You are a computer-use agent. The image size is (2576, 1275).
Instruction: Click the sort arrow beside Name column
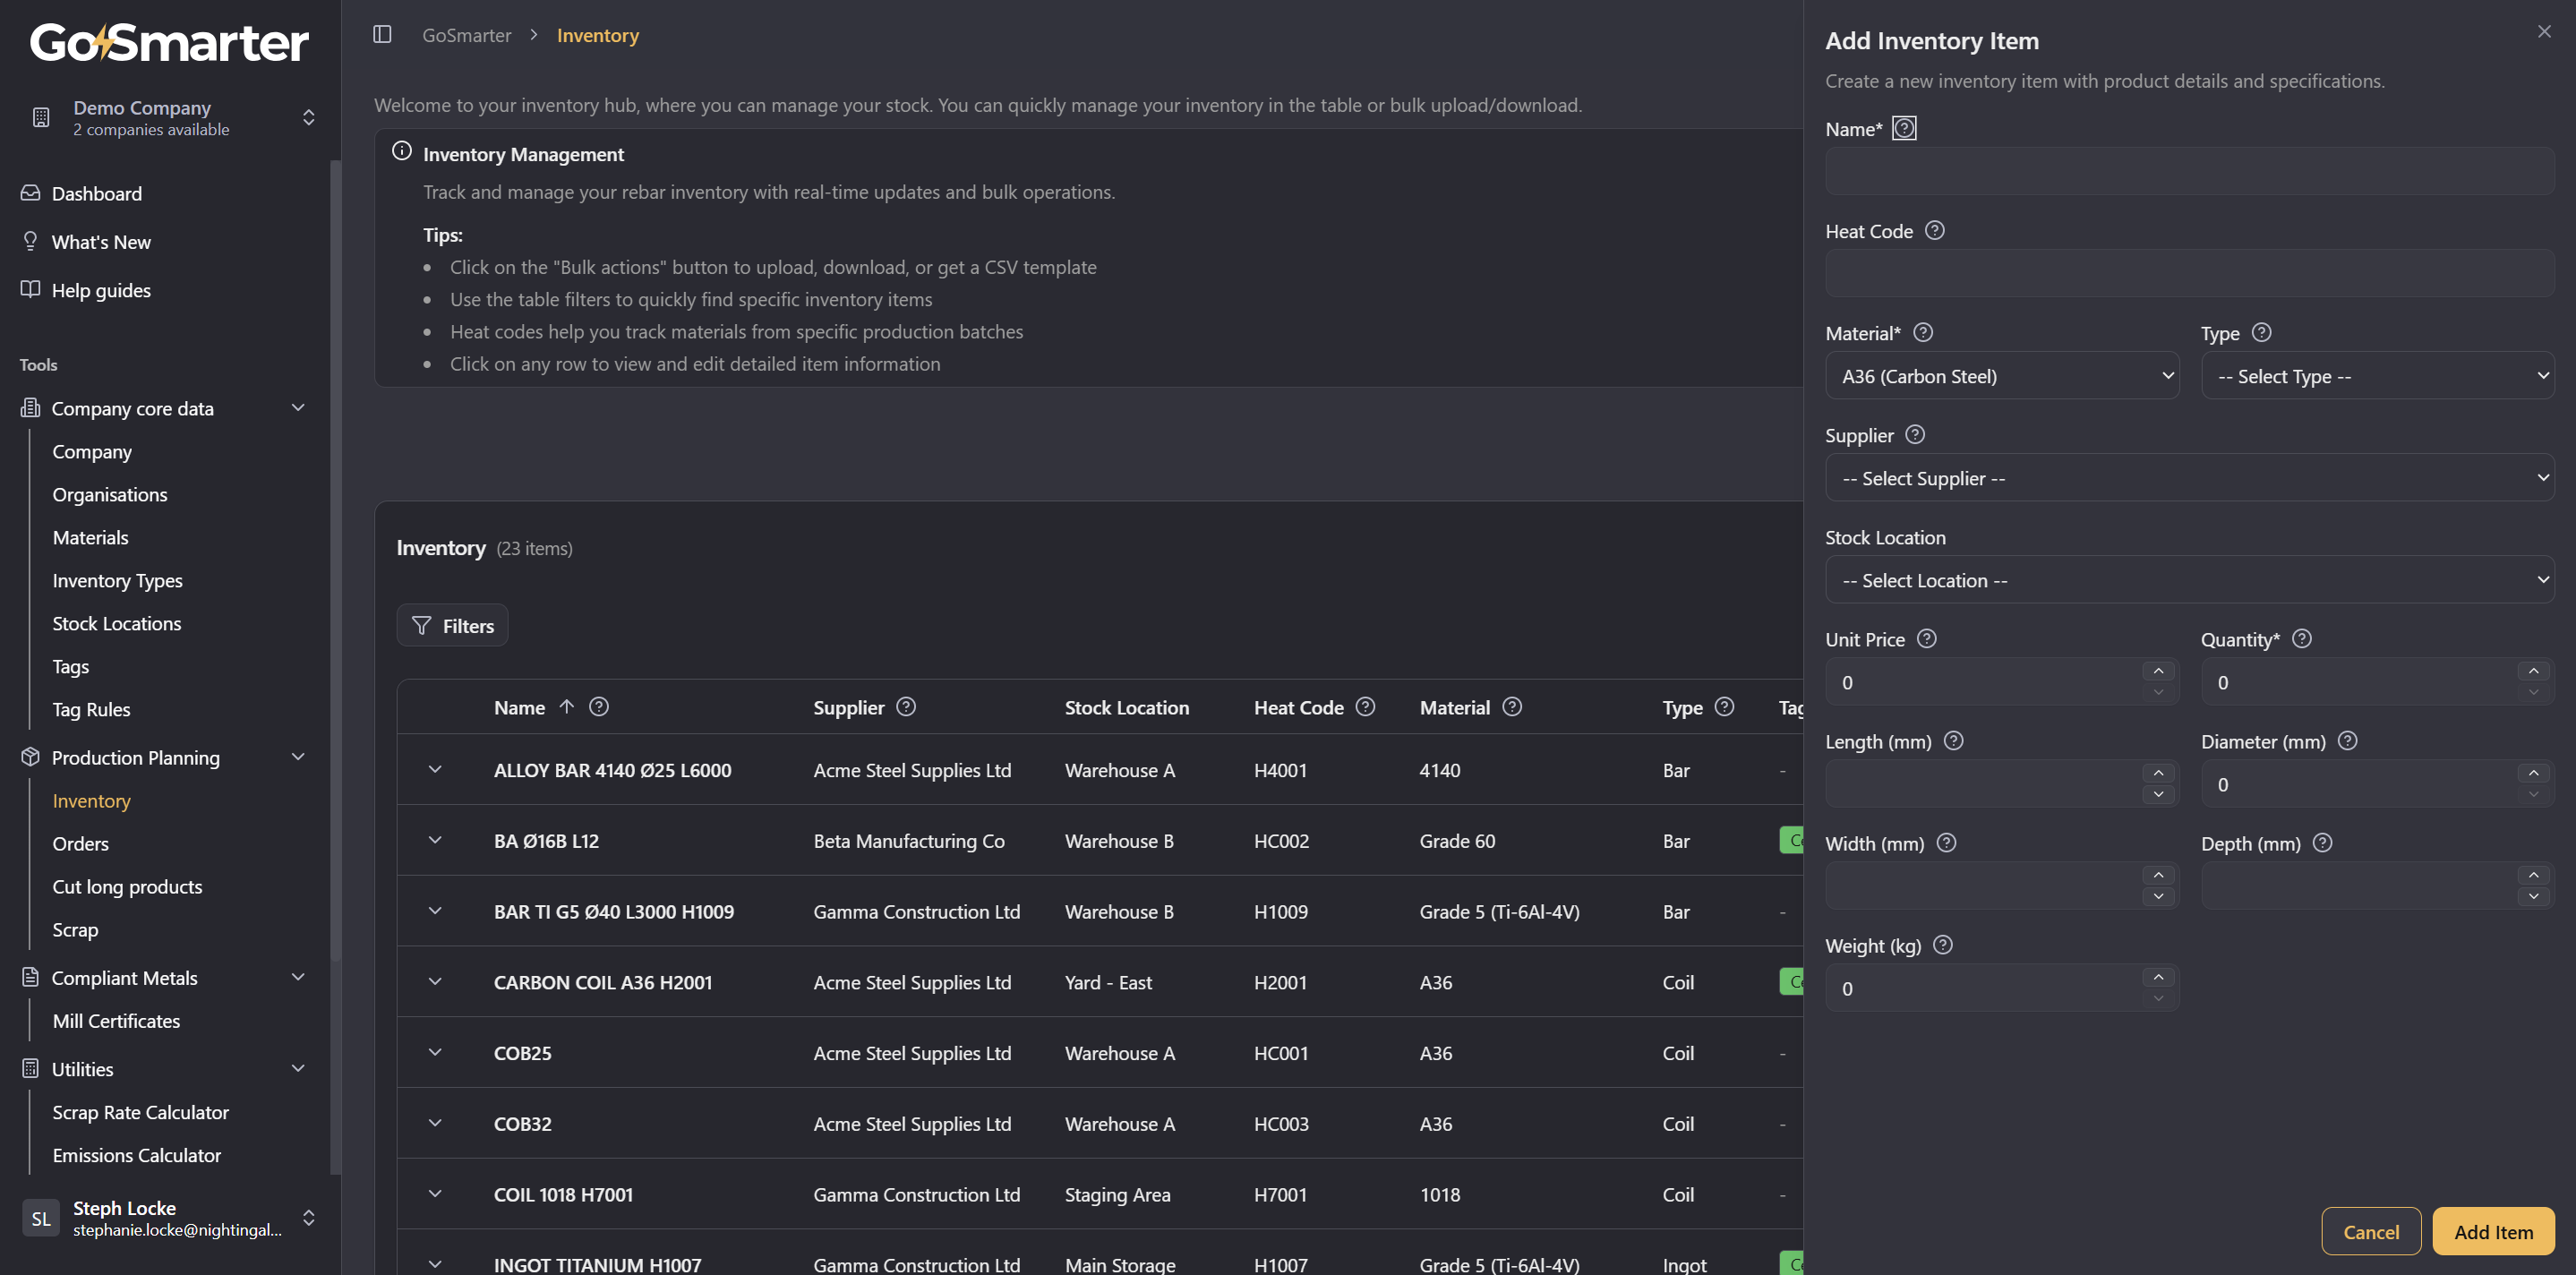coord(567,707)
